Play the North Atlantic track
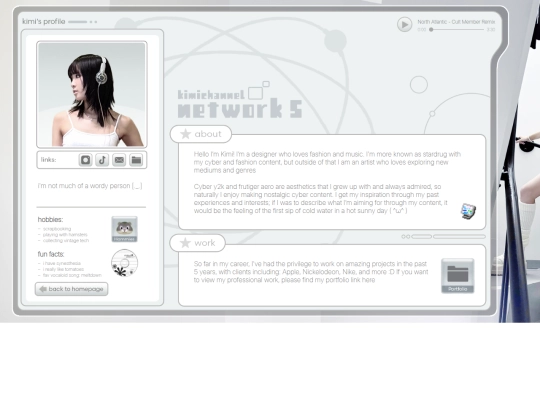Viewport: 540px width, 405px height. click(x=404, y=25)
